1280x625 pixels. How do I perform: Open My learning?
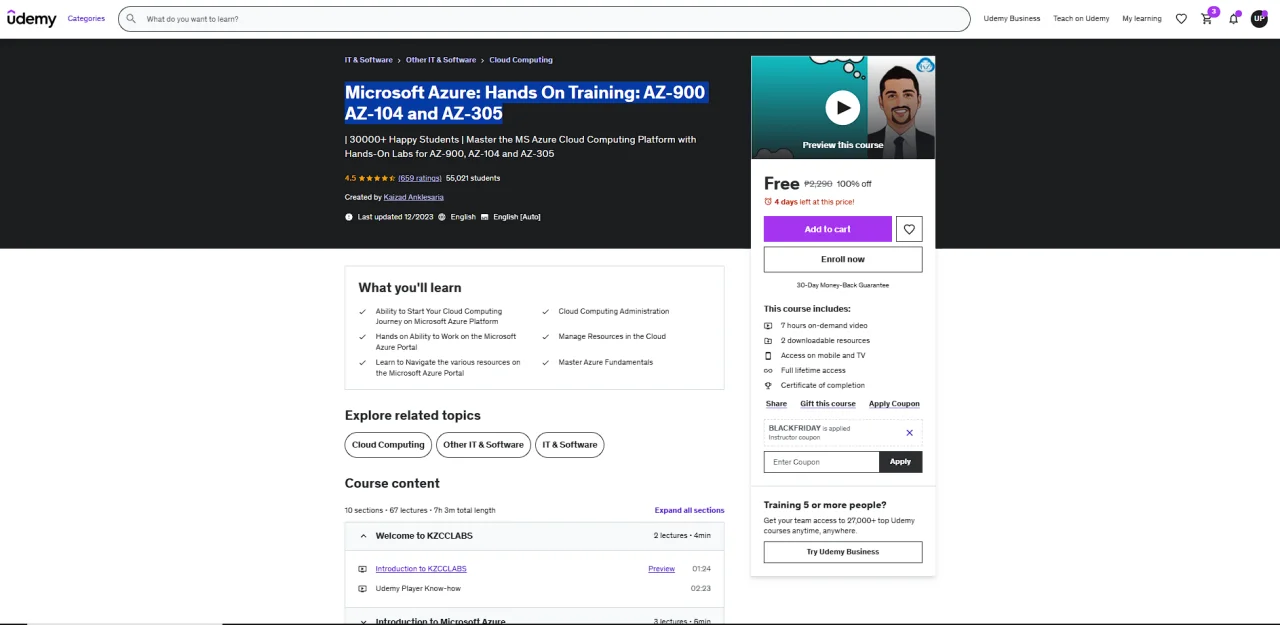1142,18
